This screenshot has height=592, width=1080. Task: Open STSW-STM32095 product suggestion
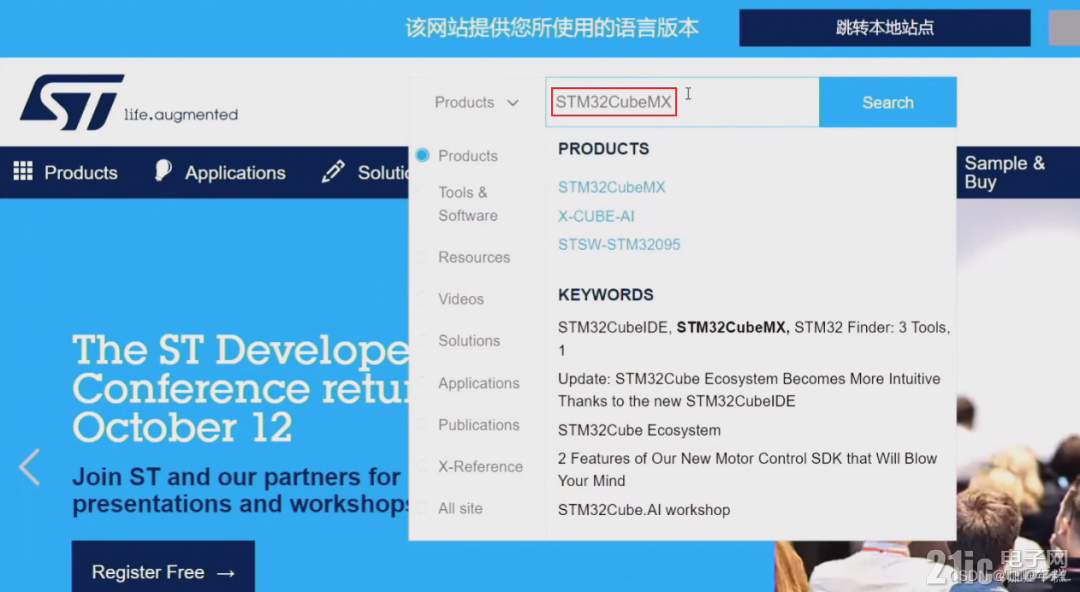pyautogui.click(x=619, y=244)
